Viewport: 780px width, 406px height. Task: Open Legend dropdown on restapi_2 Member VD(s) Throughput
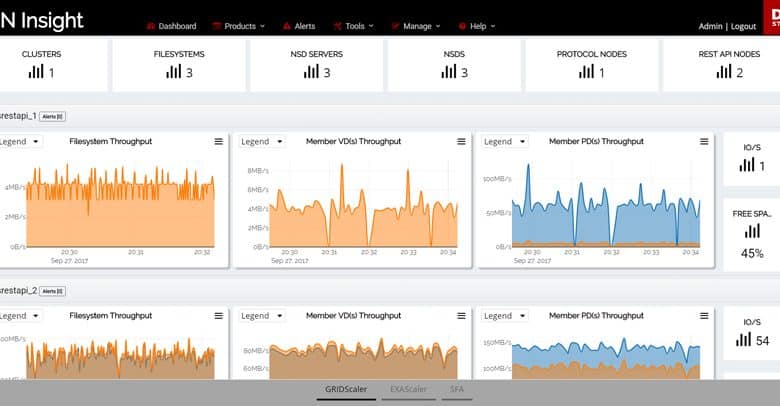(x=262, y=315)
